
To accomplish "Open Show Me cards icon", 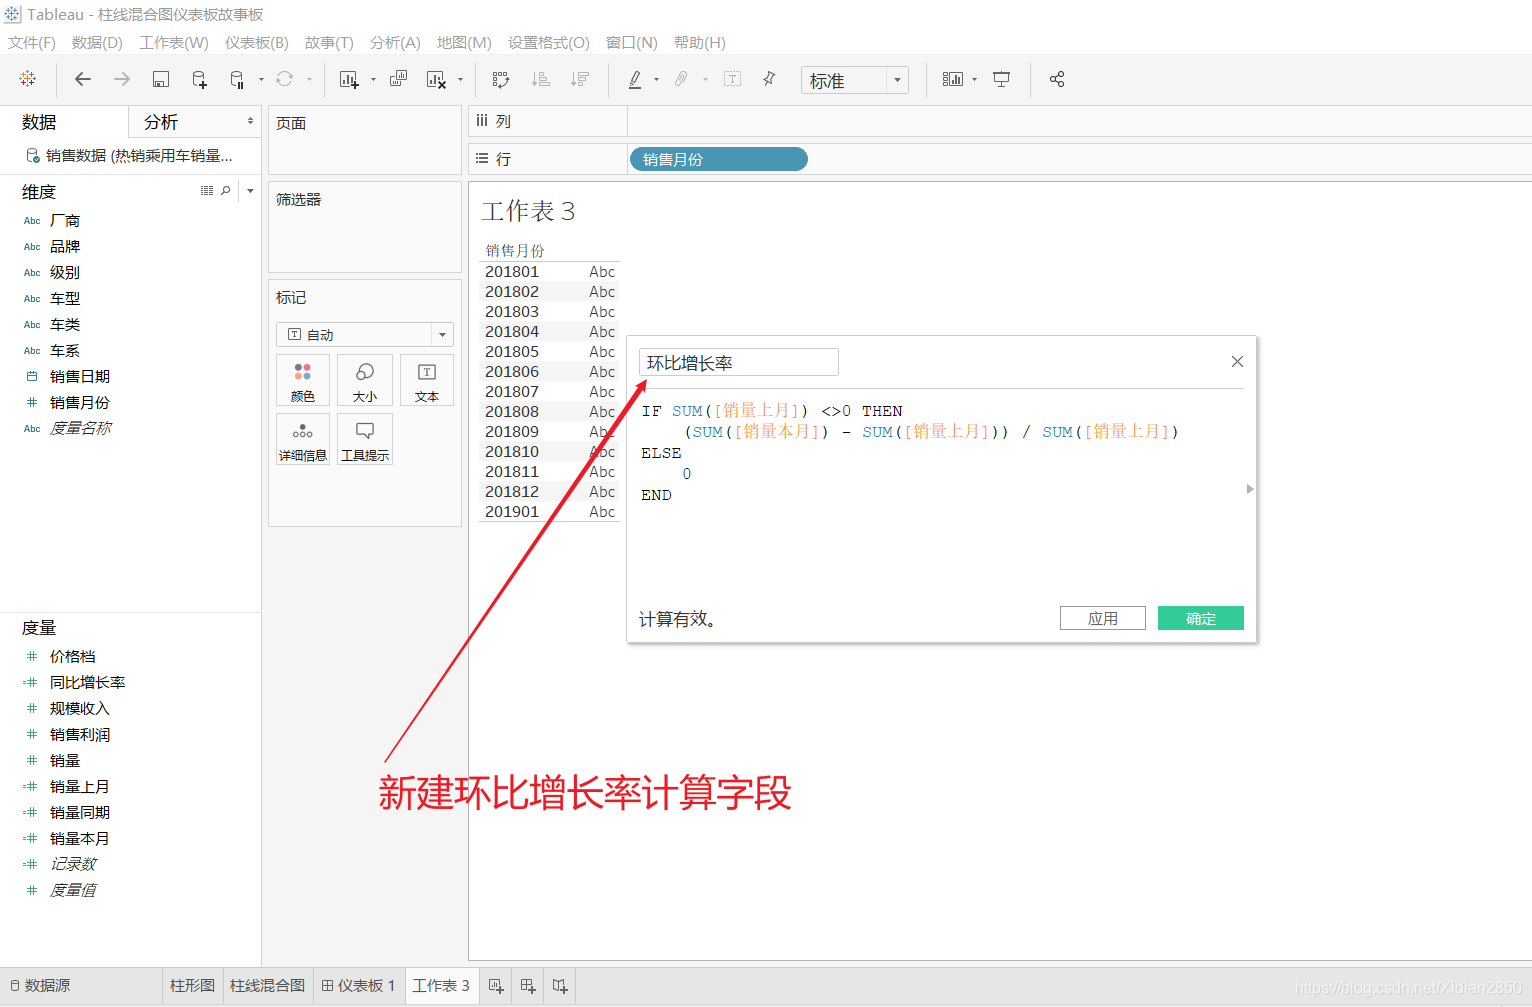I will [x=953, y=79].
